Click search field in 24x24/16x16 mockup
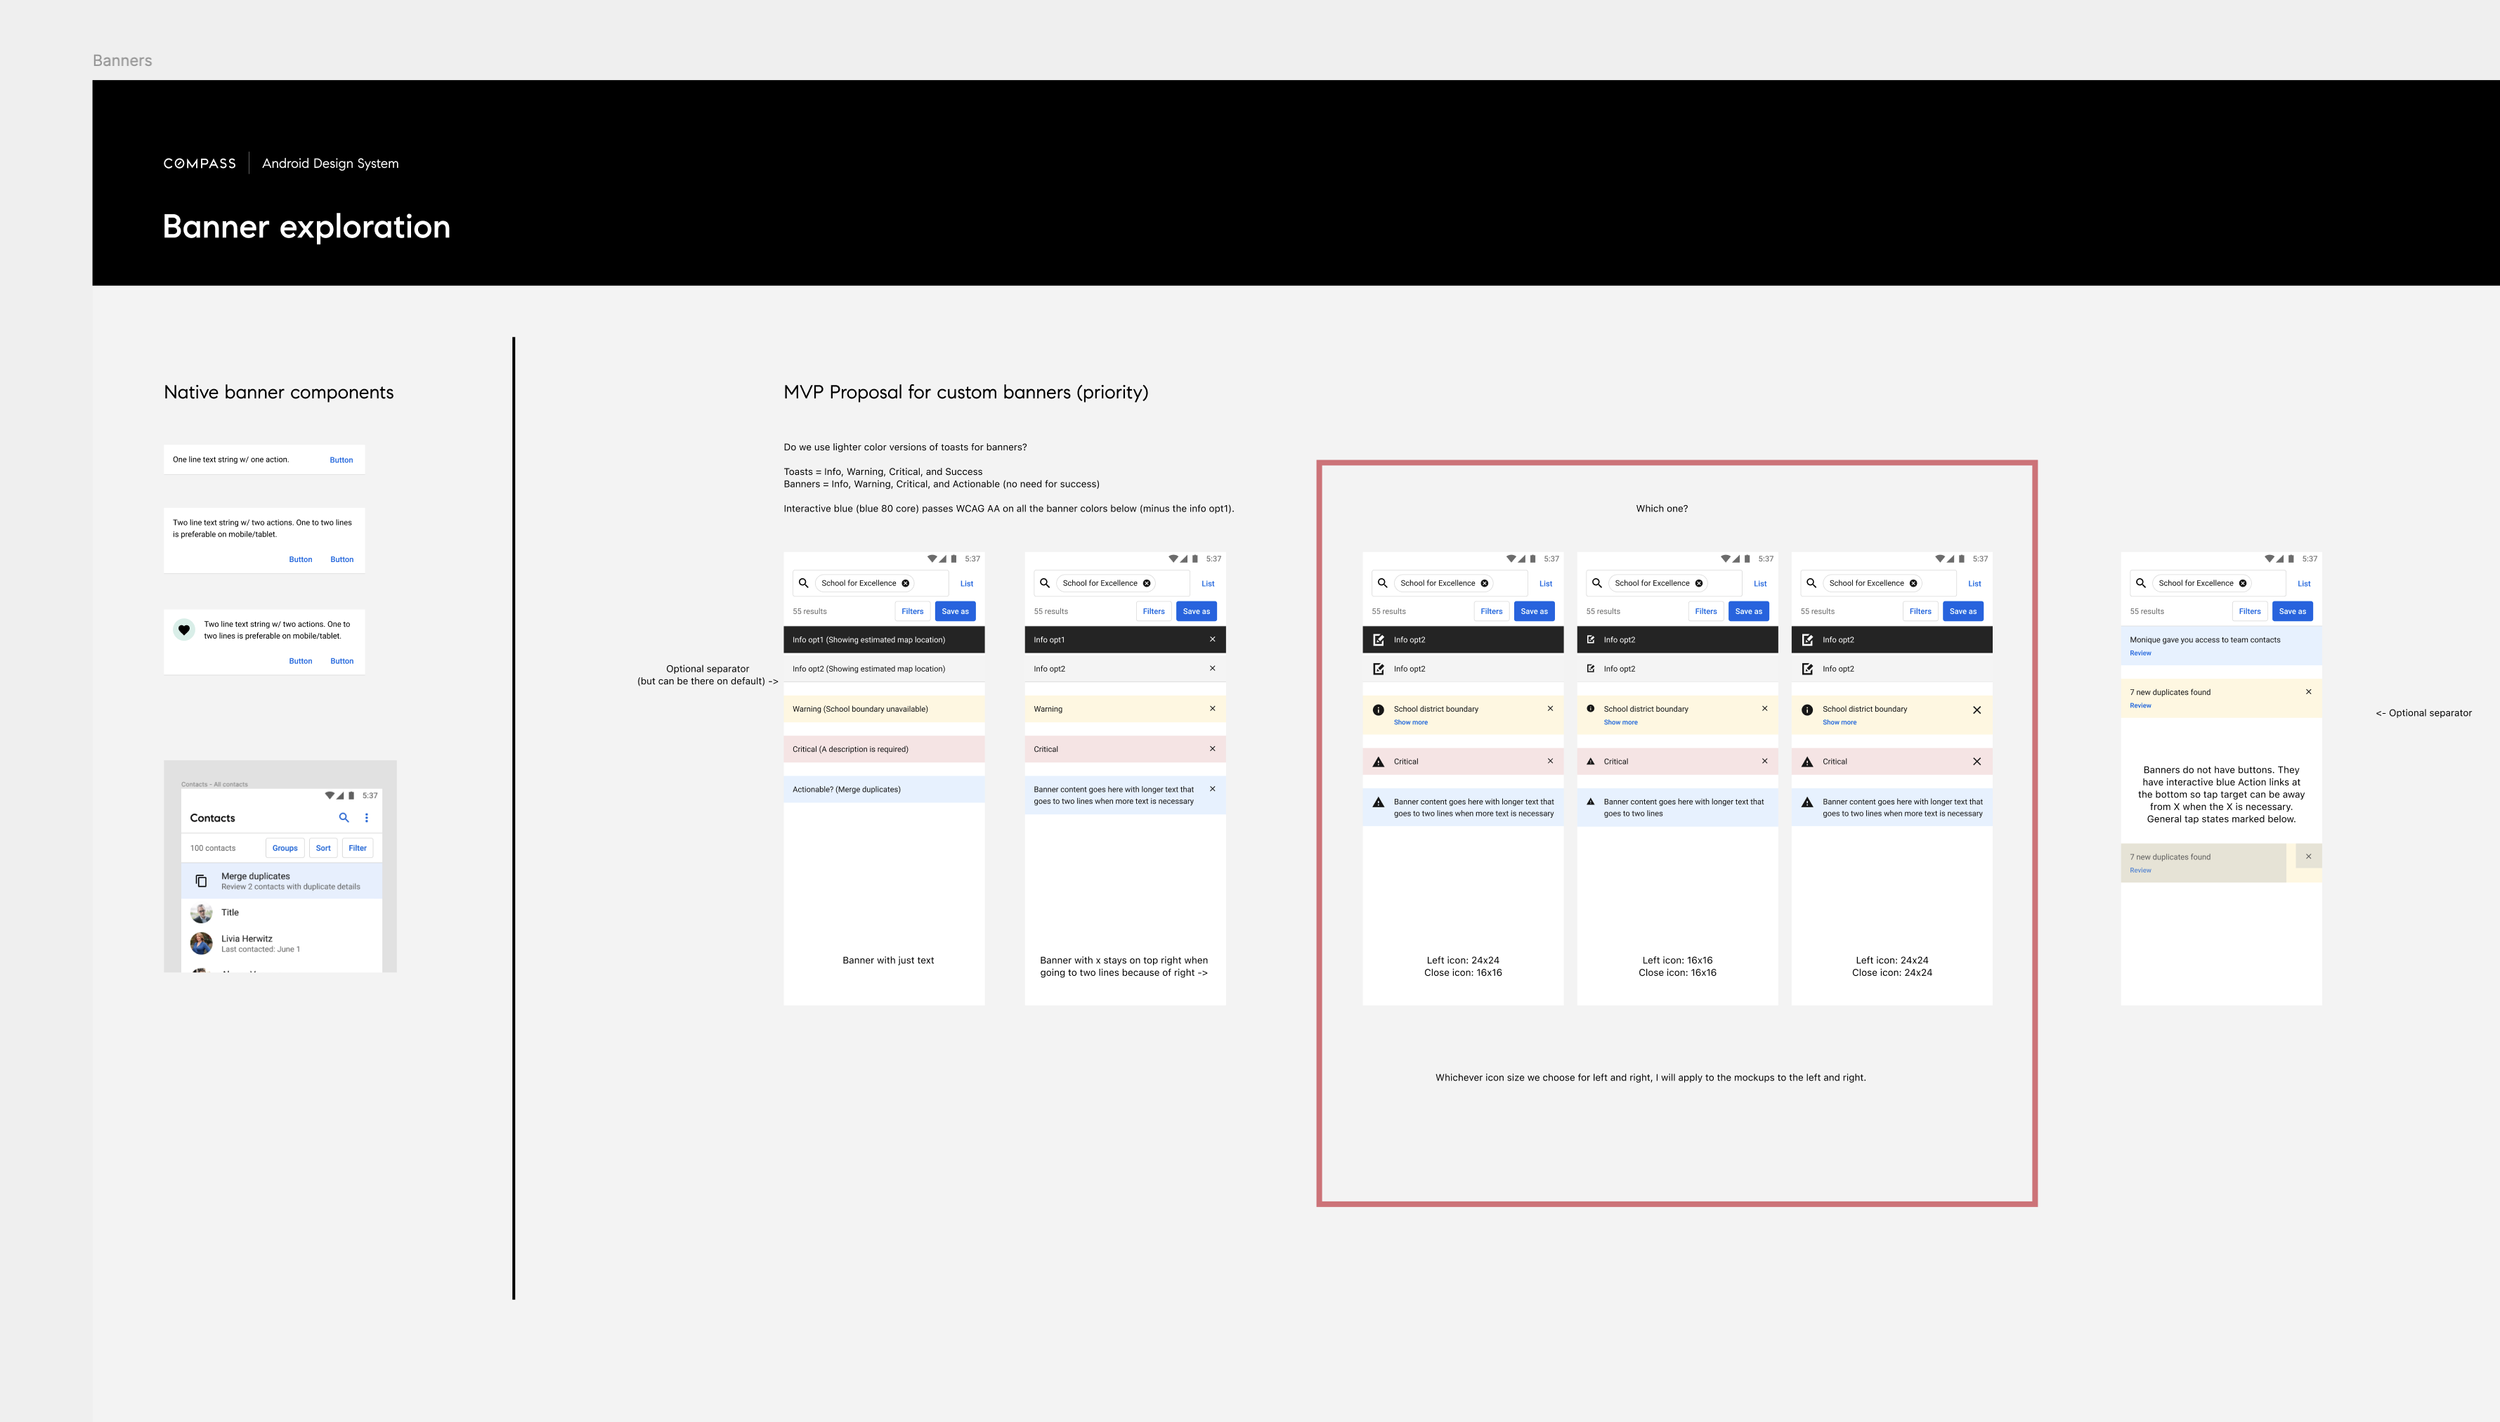This screenshot has height=1422, width=2500. coord(1449,583)
